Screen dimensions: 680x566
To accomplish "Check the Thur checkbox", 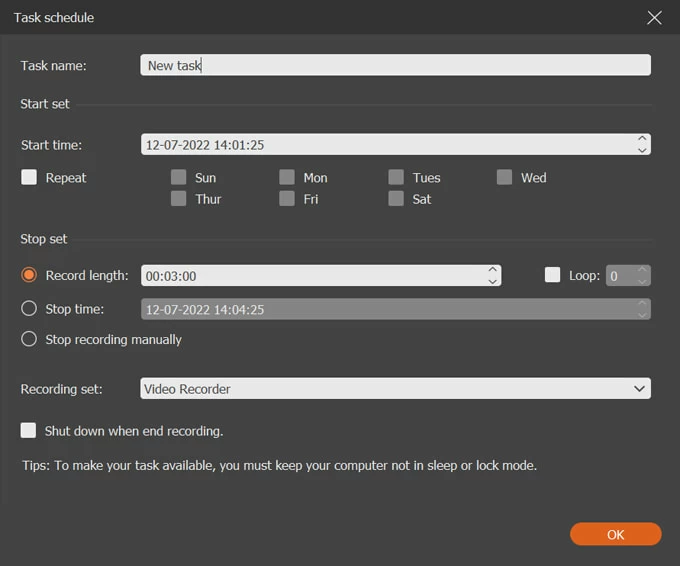I will coord(179,199).
